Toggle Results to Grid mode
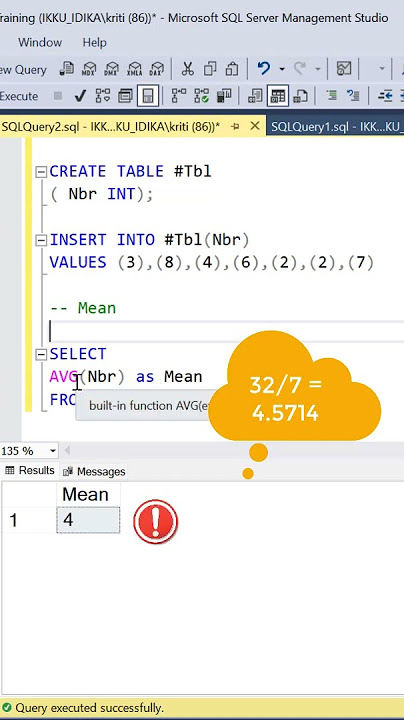The width and height of the screenshot is (404, 720). (278, 96)
